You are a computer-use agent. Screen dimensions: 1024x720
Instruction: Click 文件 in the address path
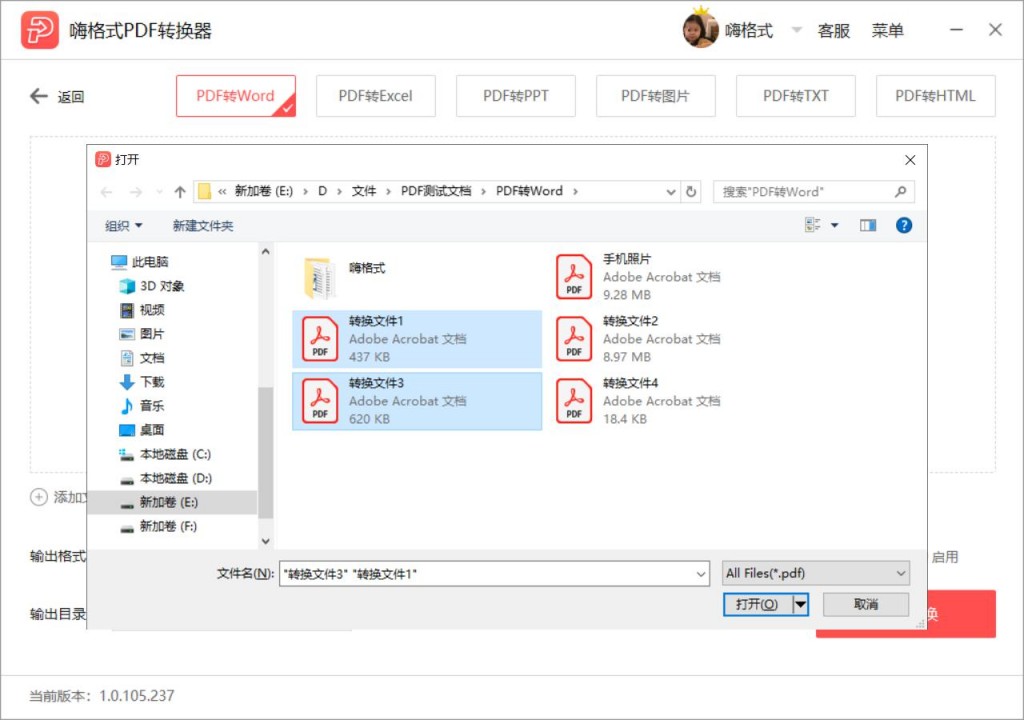pos(364,191)
